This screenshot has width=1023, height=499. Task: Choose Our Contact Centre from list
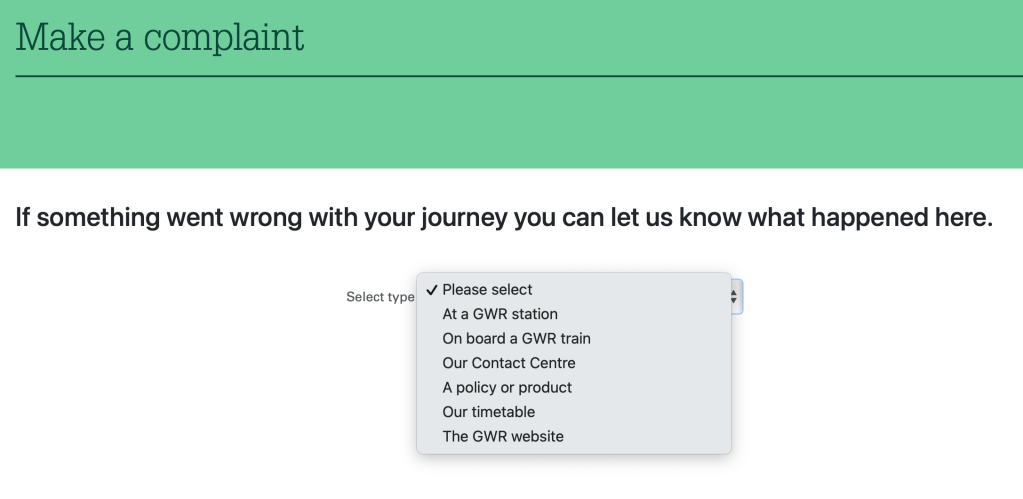pyautogui.click(x=508, y=363)
